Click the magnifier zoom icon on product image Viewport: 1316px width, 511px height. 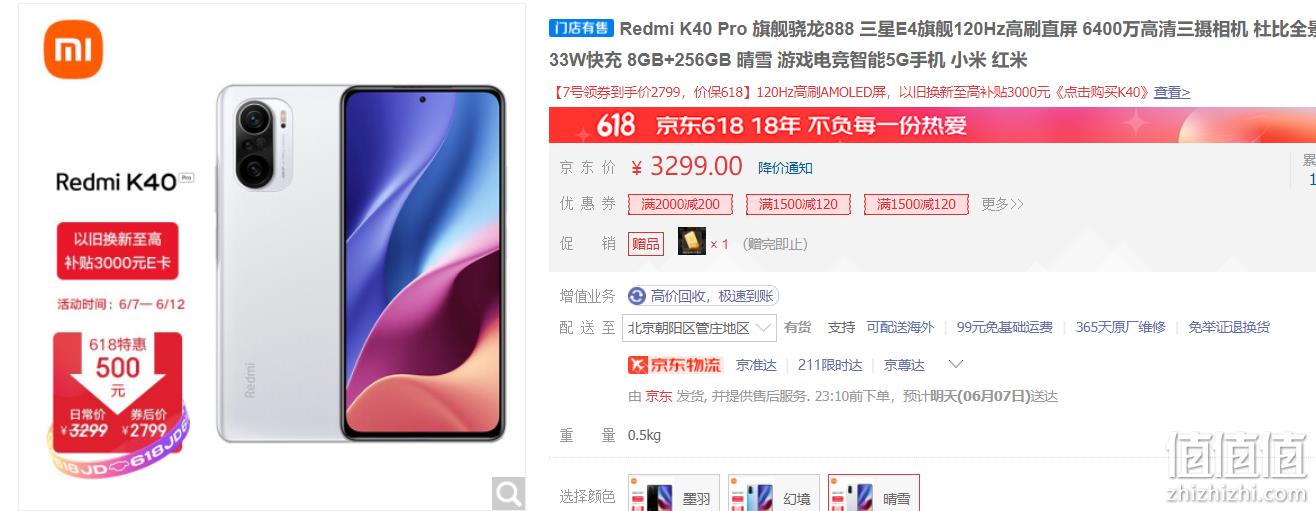(x=509, y=491)
